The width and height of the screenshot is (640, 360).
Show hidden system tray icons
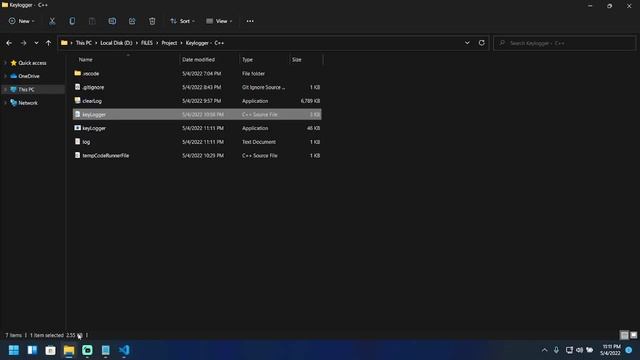[x=544, y=350]
